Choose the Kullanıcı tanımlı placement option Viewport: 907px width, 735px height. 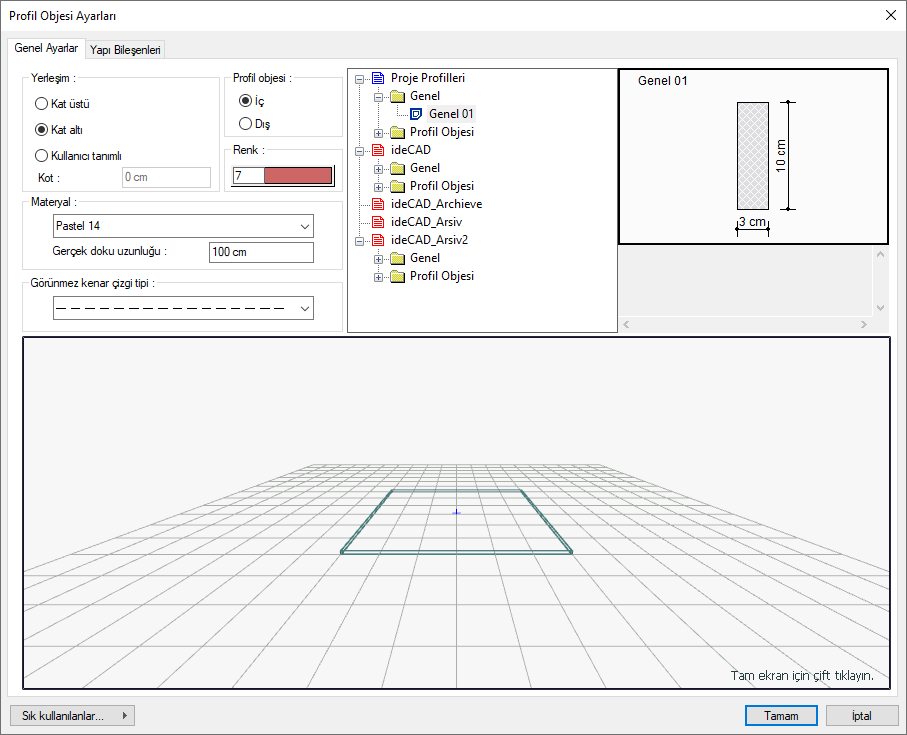pos(42,155)
